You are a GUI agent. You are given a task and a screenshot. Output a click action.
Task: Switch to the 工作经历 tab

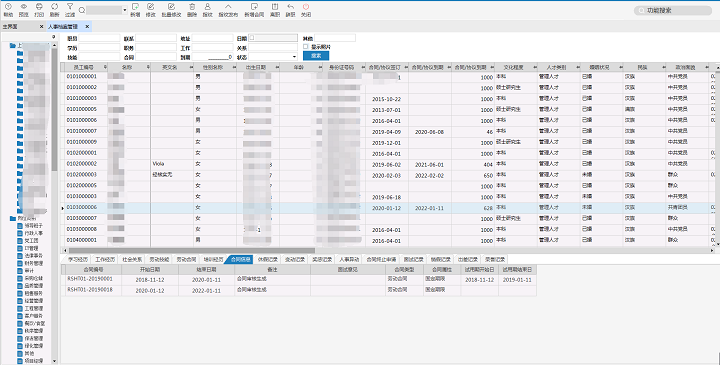click(105, 259)
